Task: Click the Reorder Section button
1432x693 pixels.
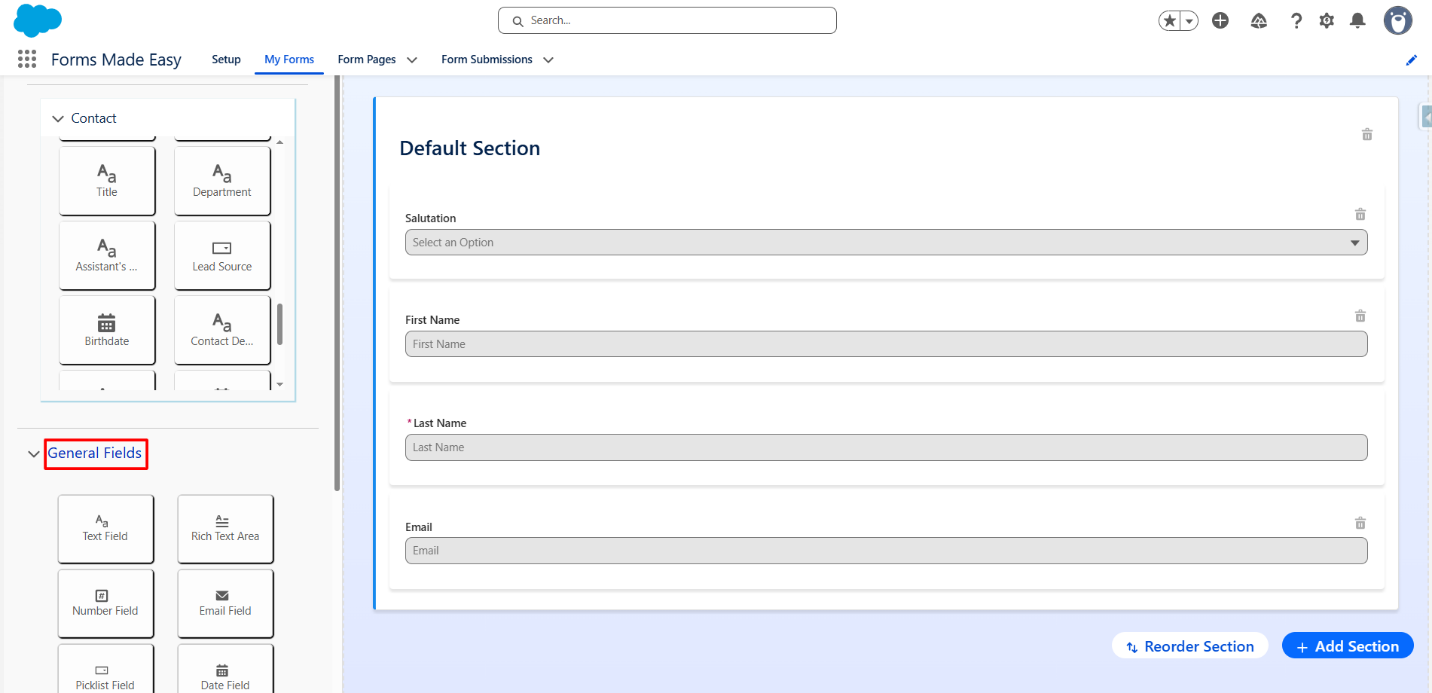Action: [x=1190, y=646]
